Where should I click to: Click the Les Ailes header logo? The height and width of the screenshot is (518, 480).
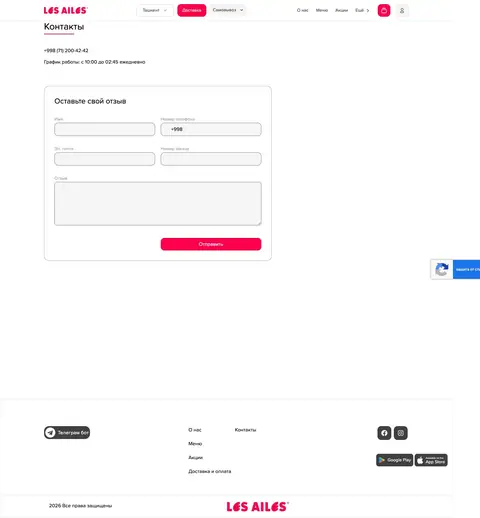click(66, 10)
